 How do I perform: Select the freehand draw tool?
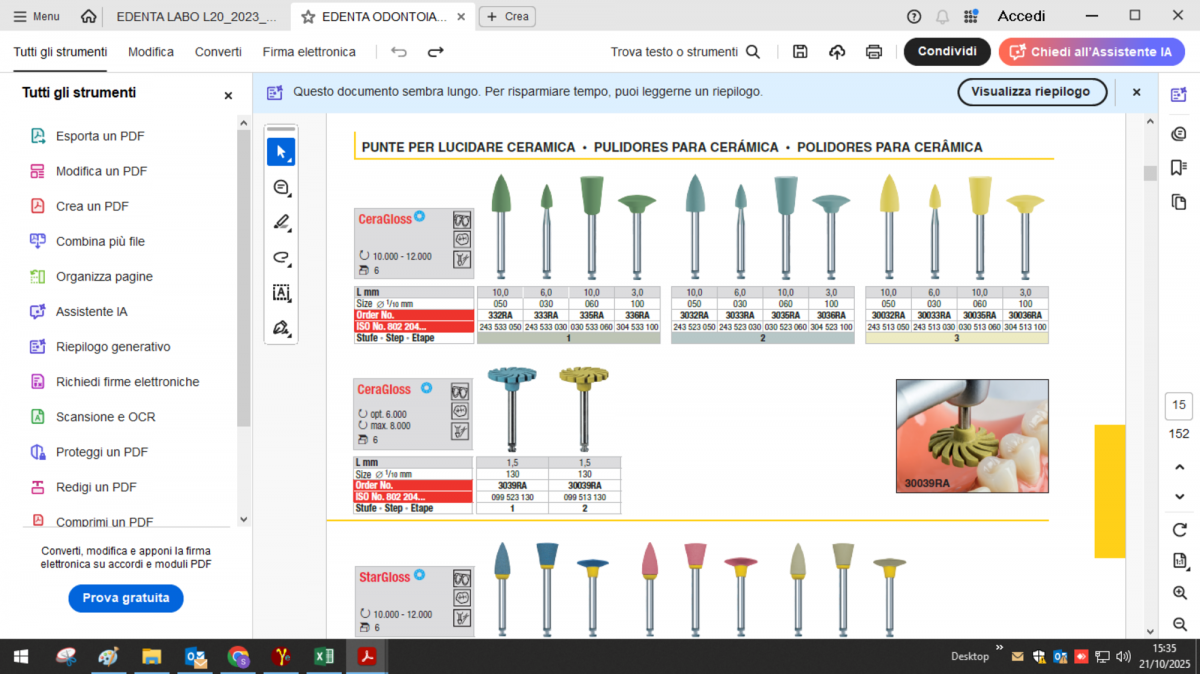point(281,258)
